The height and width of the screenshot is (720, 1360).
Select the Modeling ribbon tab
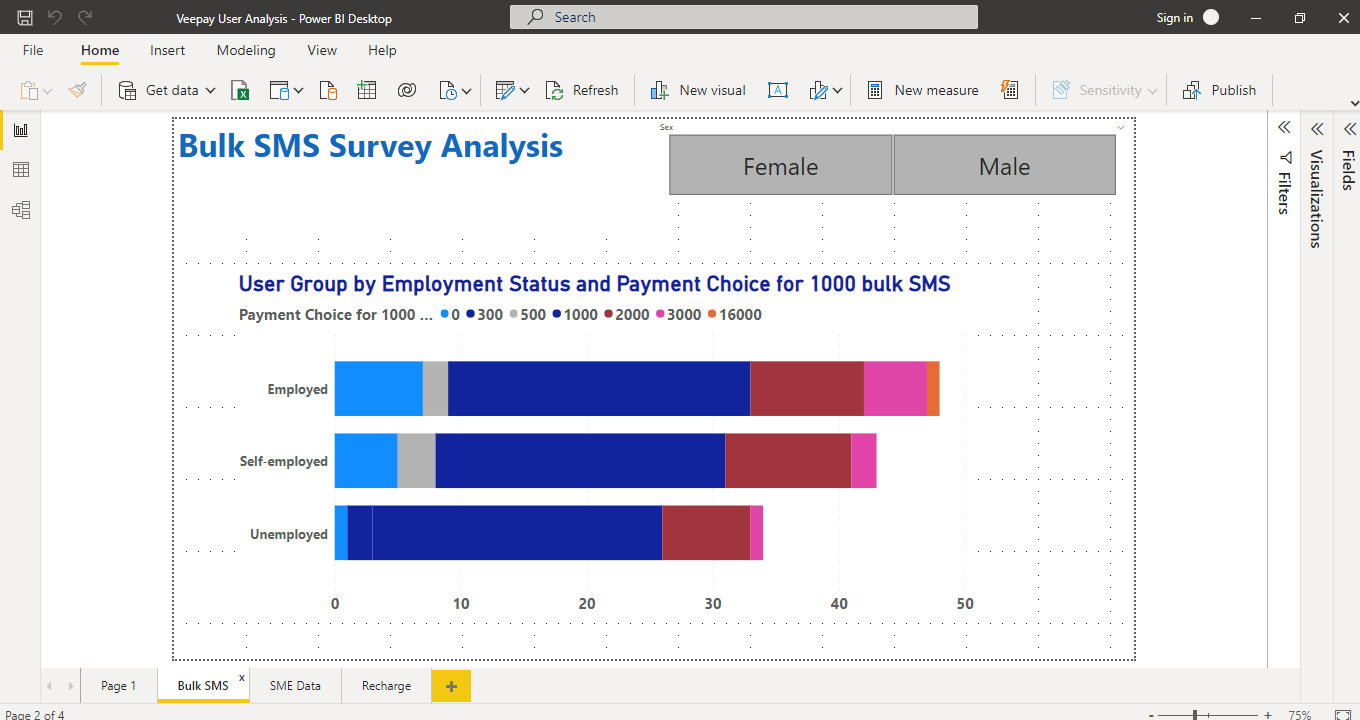(246, 50)
